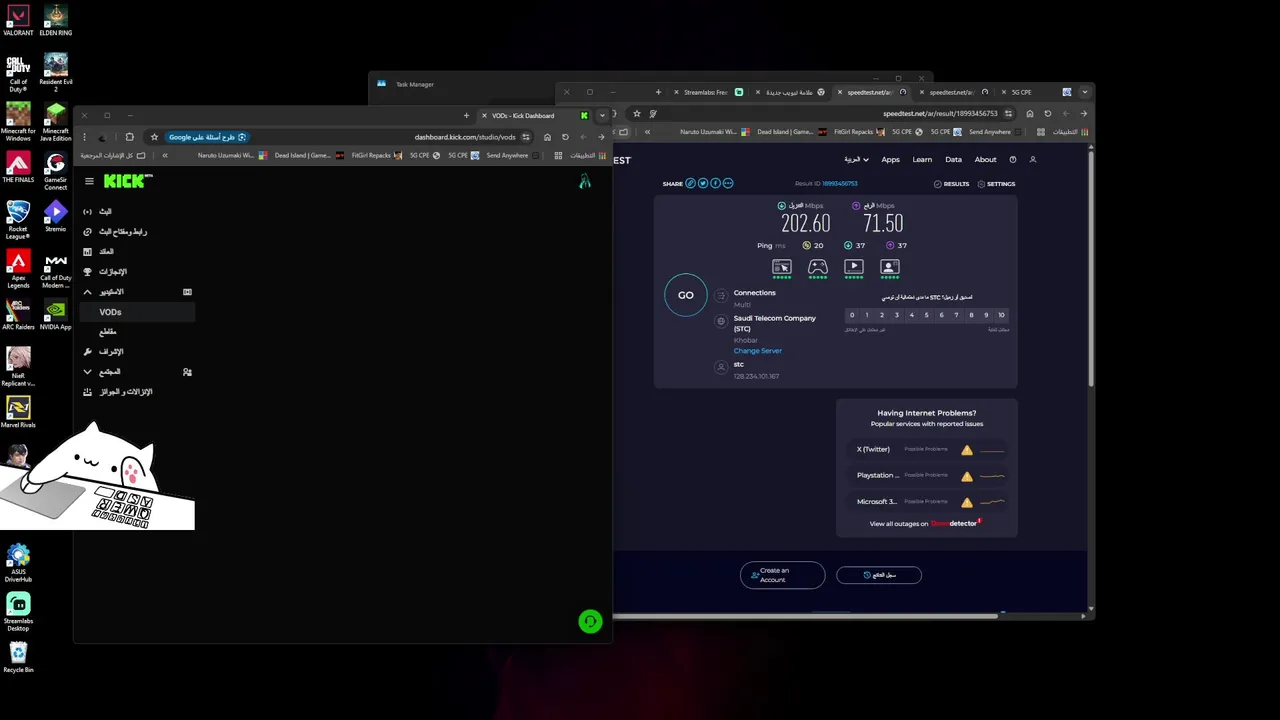
Task: Expand the bookmarks overflow chevron in Kick window
Action: click(x=165, y=156)
